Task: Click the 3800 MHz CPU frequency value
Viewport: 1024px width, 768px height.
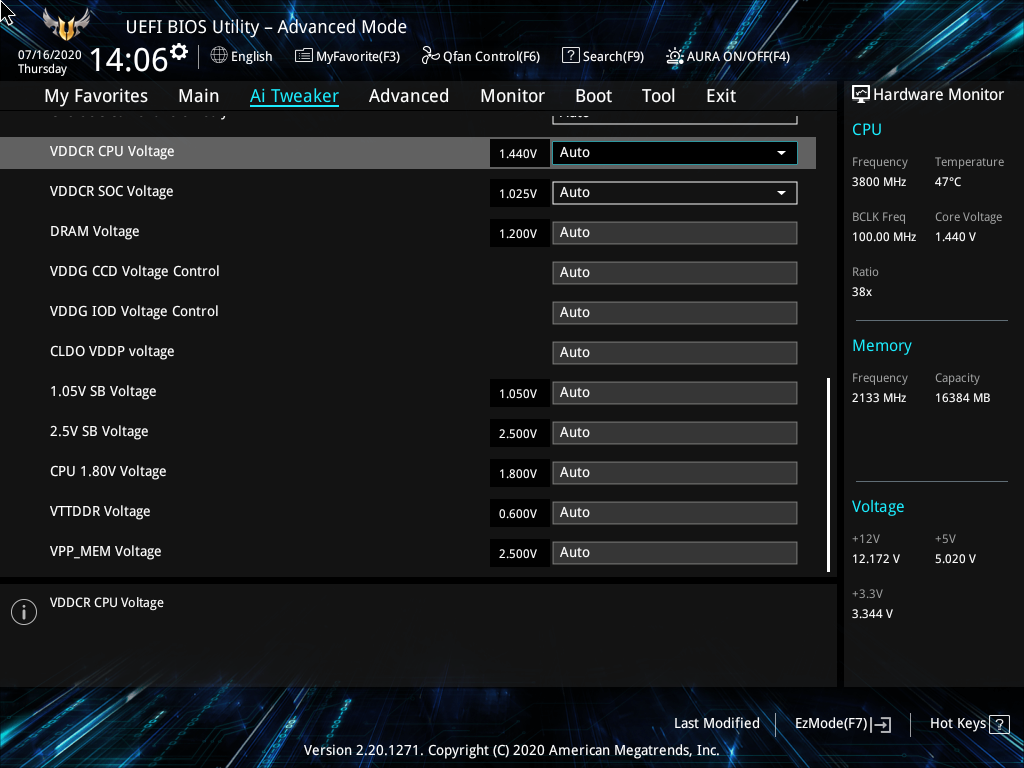Action: 879,182
